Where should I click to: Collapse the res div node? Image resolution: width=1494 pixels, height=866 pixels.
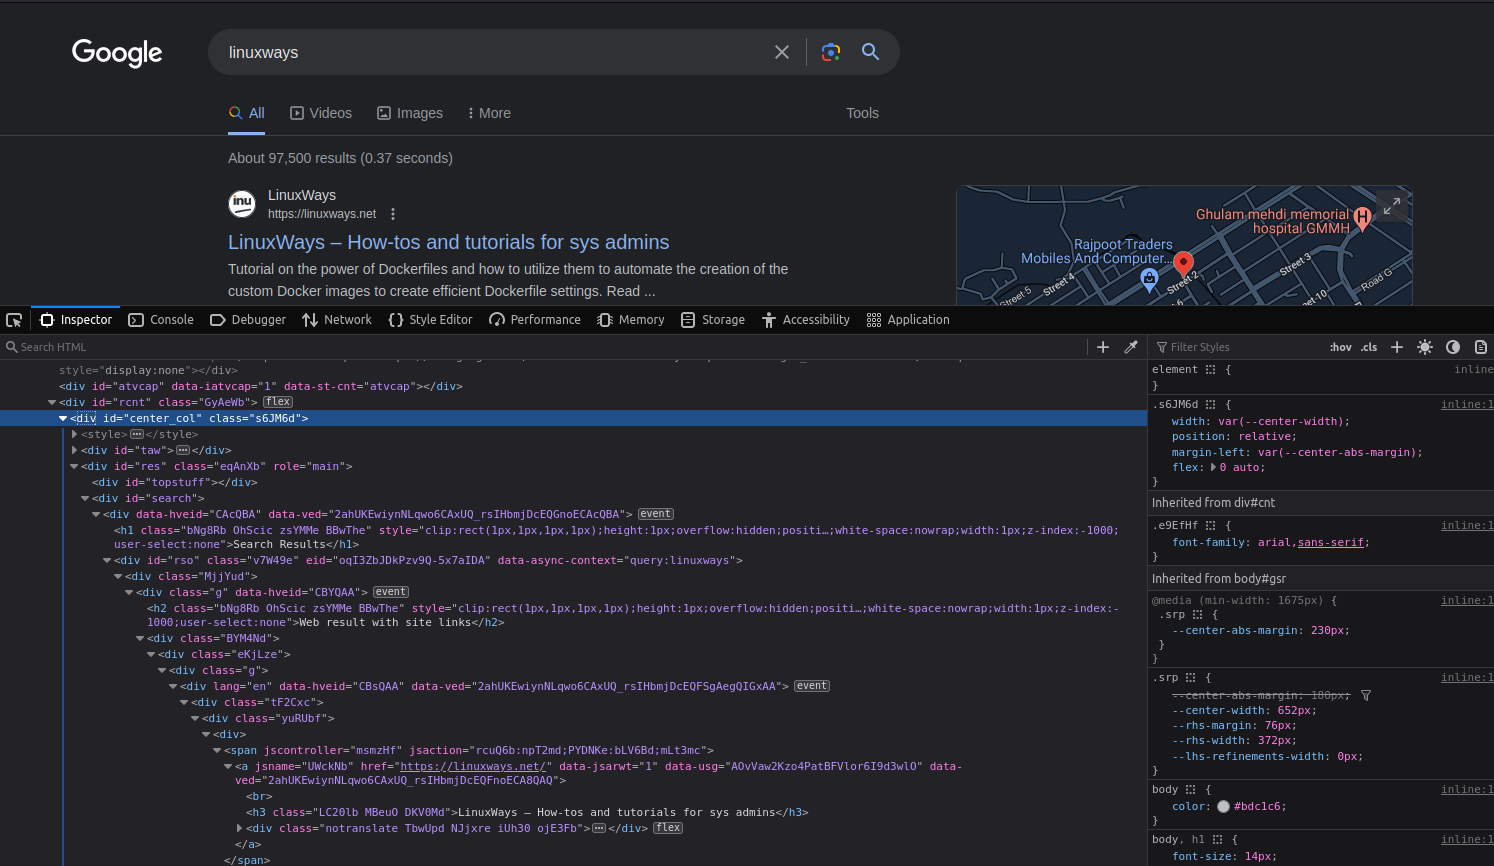pyautogui.click(x=74, y=466)
